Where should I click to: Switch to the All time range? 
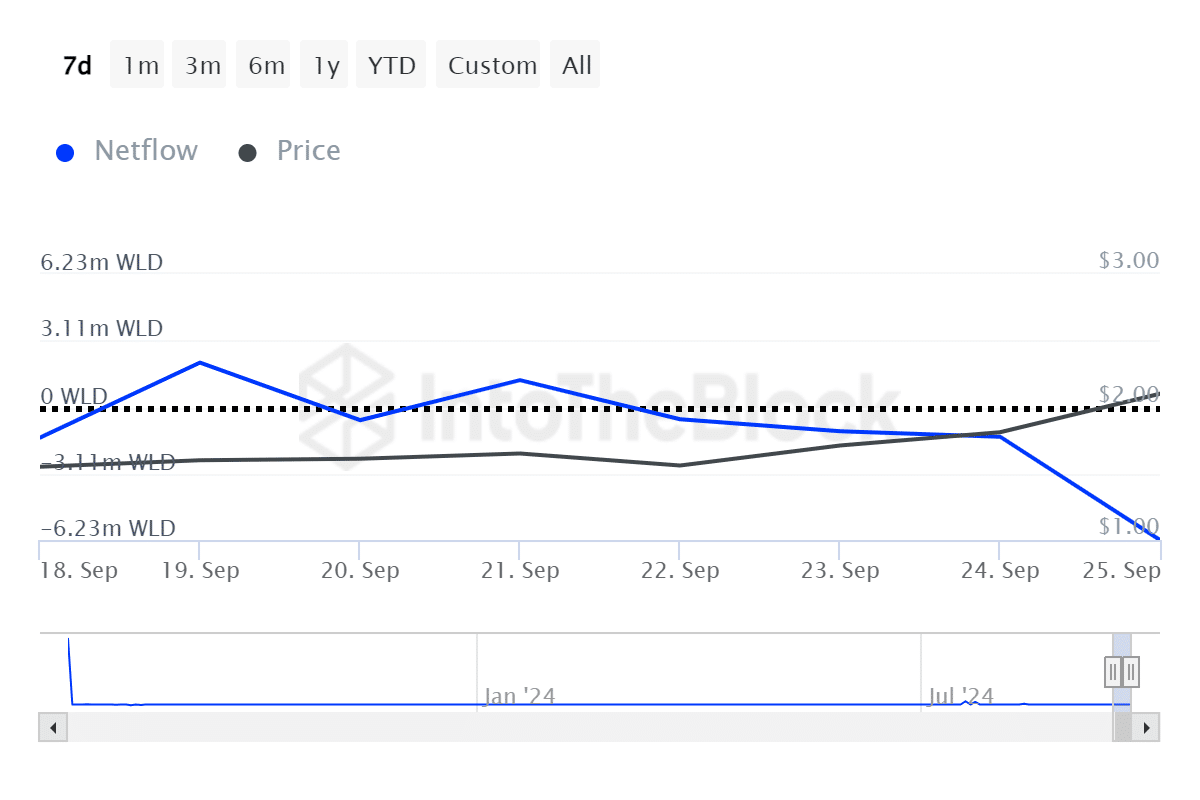575,64
